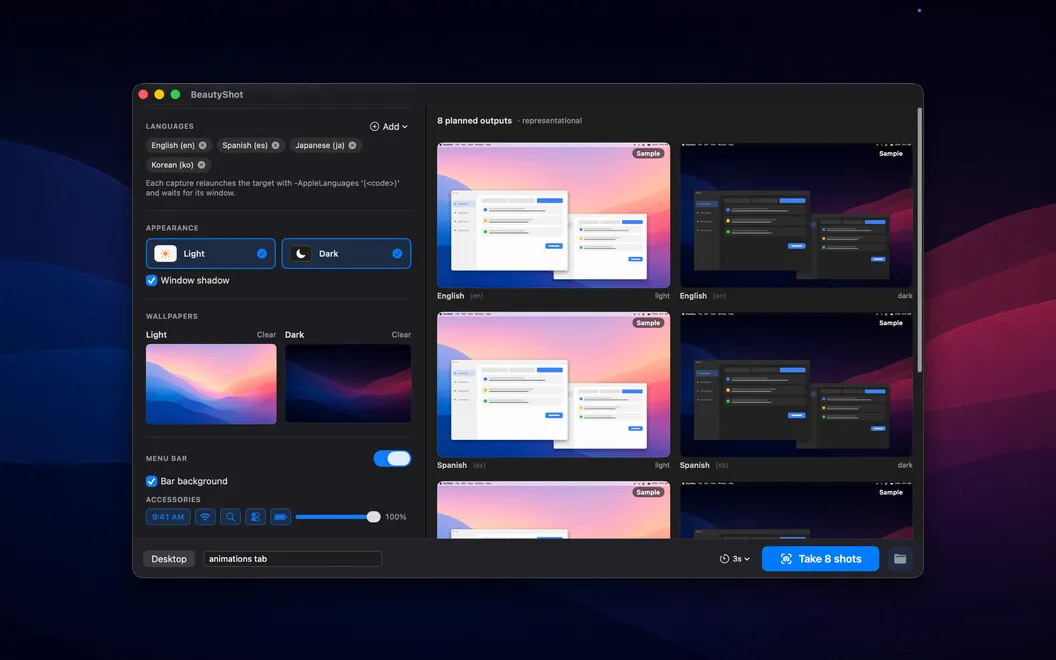Screen dimensions: 1056x660
Task: Remove the Korean (ko) language chip
Action: coord(201,165)
